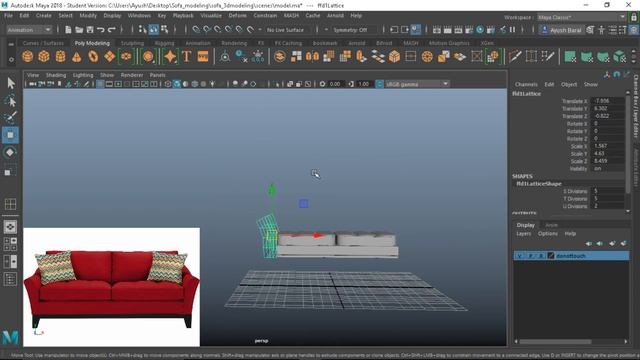
Task: Click the shelf settings gear icon
Action: (x=11, y=60)
